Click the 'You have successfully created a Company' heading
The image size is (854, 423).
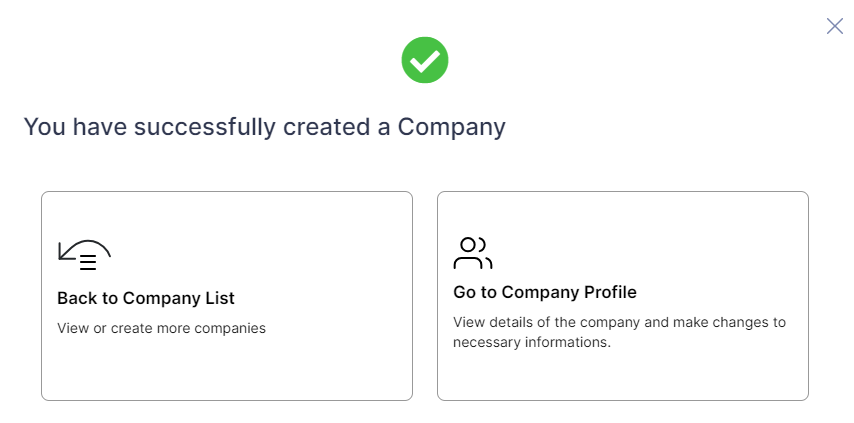tap(265, 127)
